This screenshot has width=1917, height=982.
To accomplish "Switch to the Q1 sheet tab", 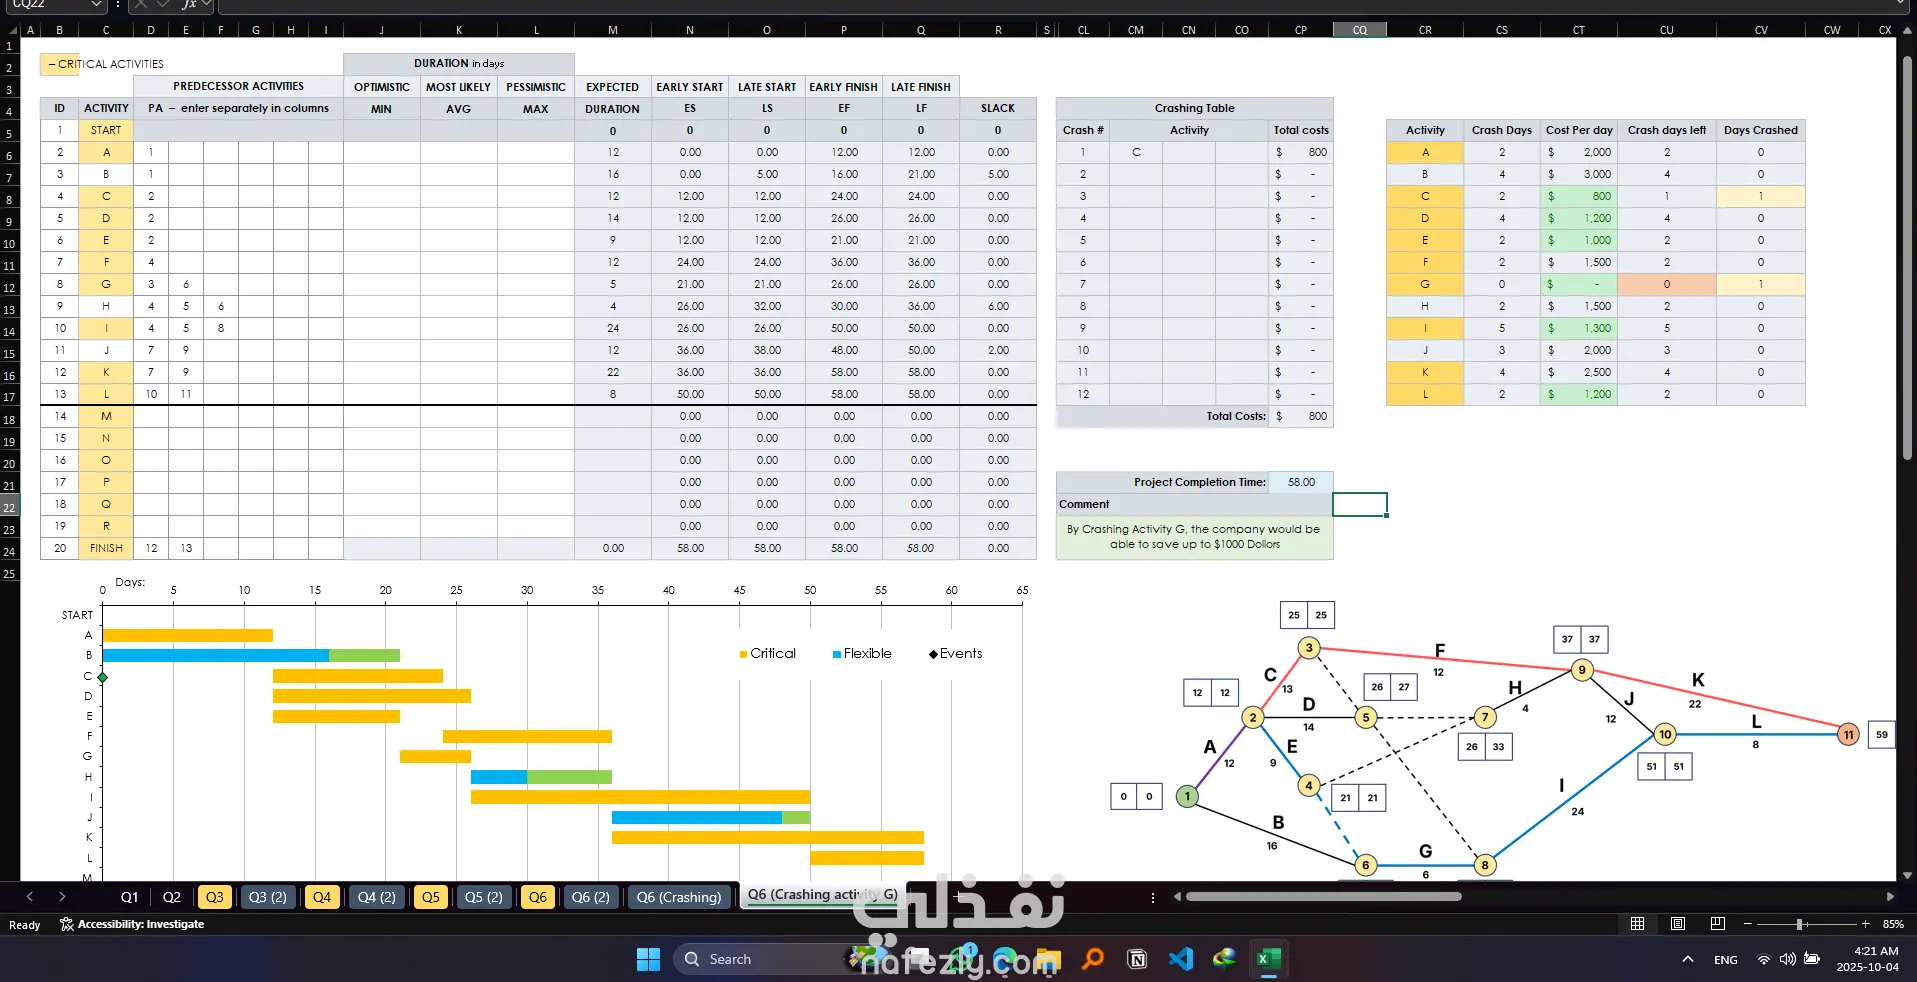I will pyautogui.click(x=130, y=897).
